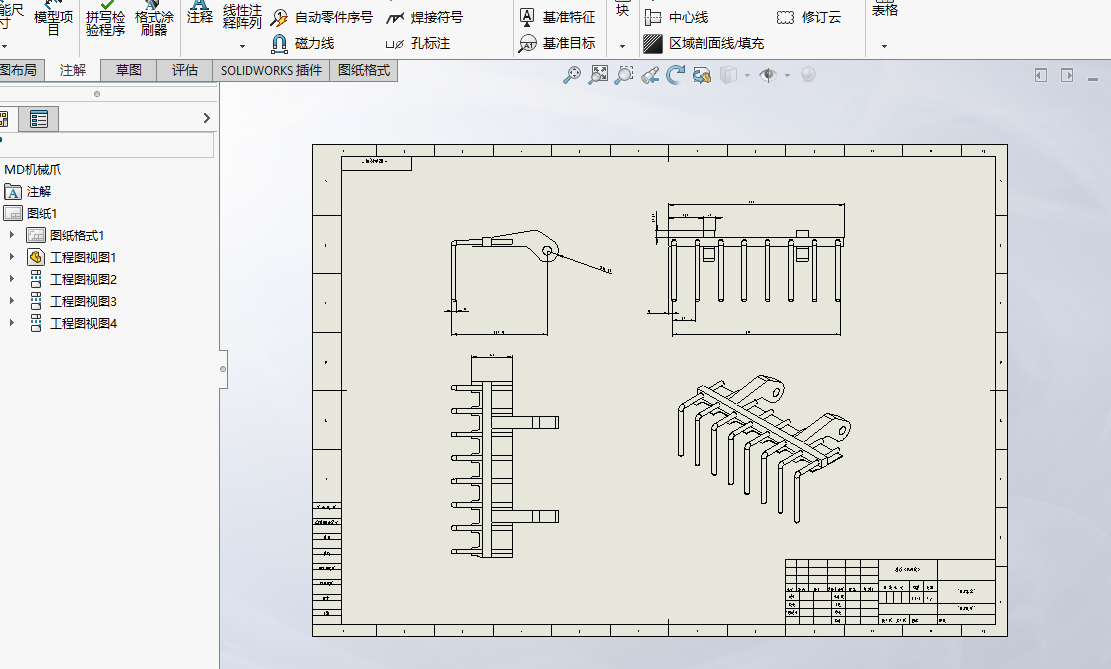The height and width of the screenshot is (669, 1111).
Task: Click the Spell Checker (拼写检验程序) button
Action: [106, 19]
